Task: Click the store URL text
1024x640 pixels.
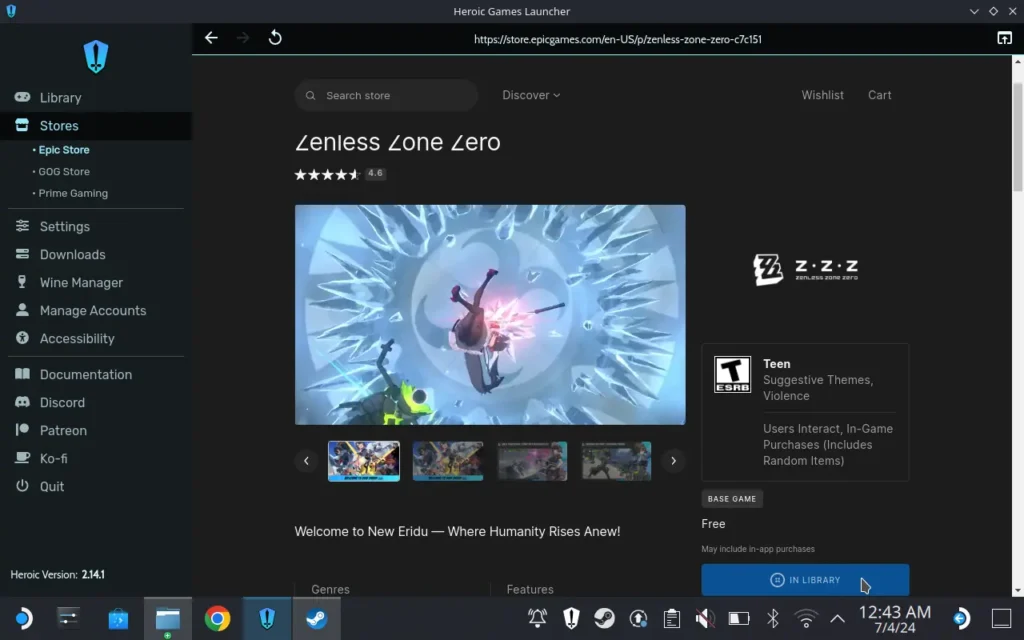Action: [x=617, y=39]
